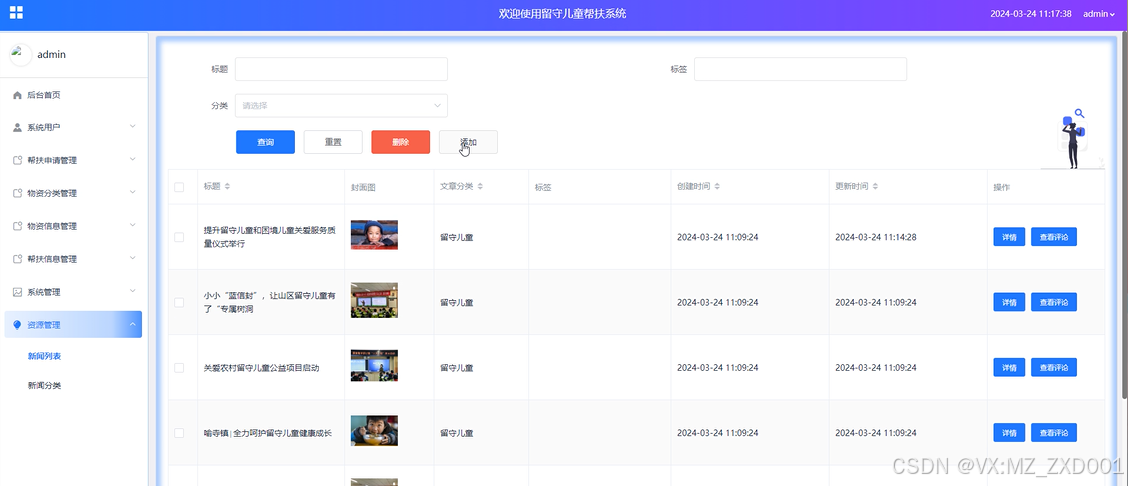Click the pin icon beside 资源管理
Screen dimensions: 1128x486
17,325
